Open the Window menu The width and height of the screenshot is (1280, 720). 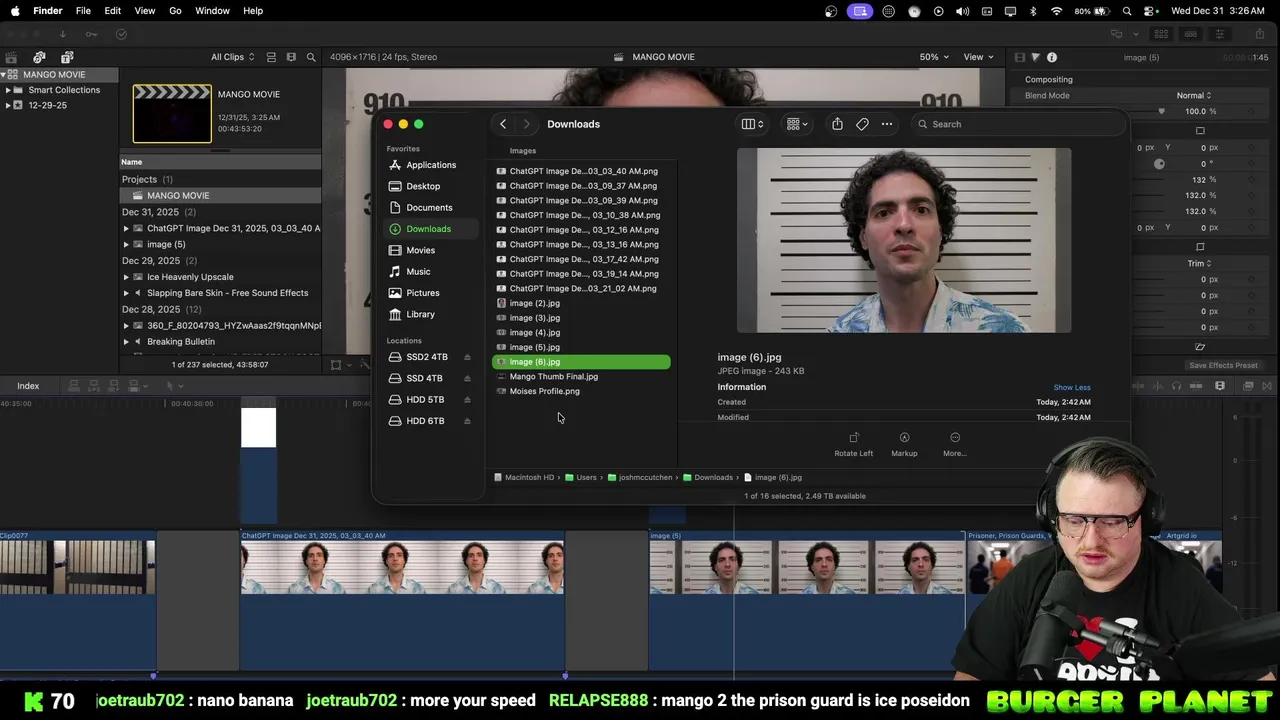click(x=212, y=11)
